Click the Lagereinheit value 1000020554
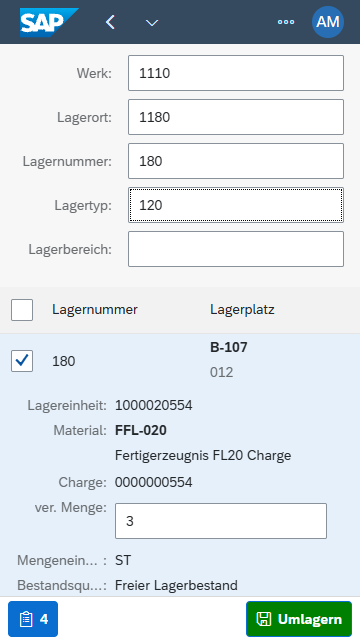 coord(153,405)
